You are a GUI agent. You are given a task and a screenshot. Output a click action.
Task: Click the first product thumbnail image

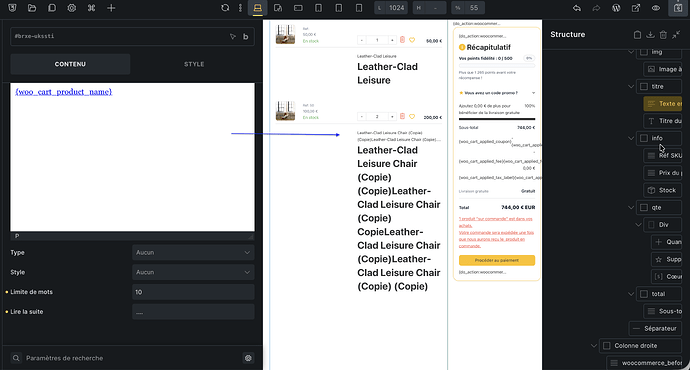[285, 34]
